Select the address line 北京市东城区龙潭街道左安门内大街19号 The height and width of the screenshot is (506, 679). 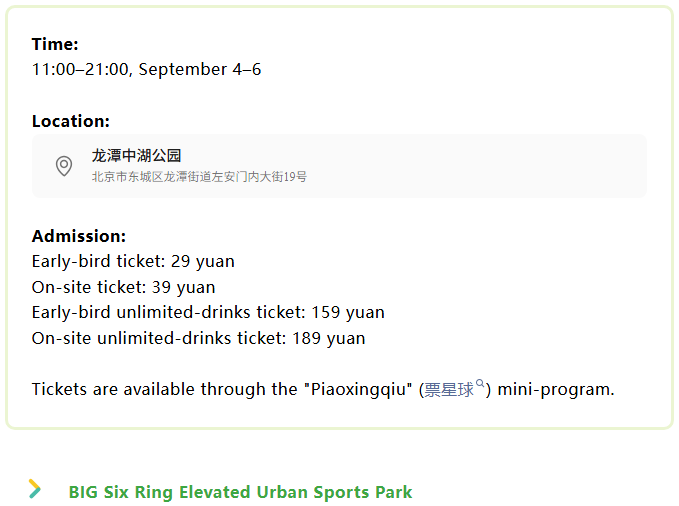click(199, 177)
